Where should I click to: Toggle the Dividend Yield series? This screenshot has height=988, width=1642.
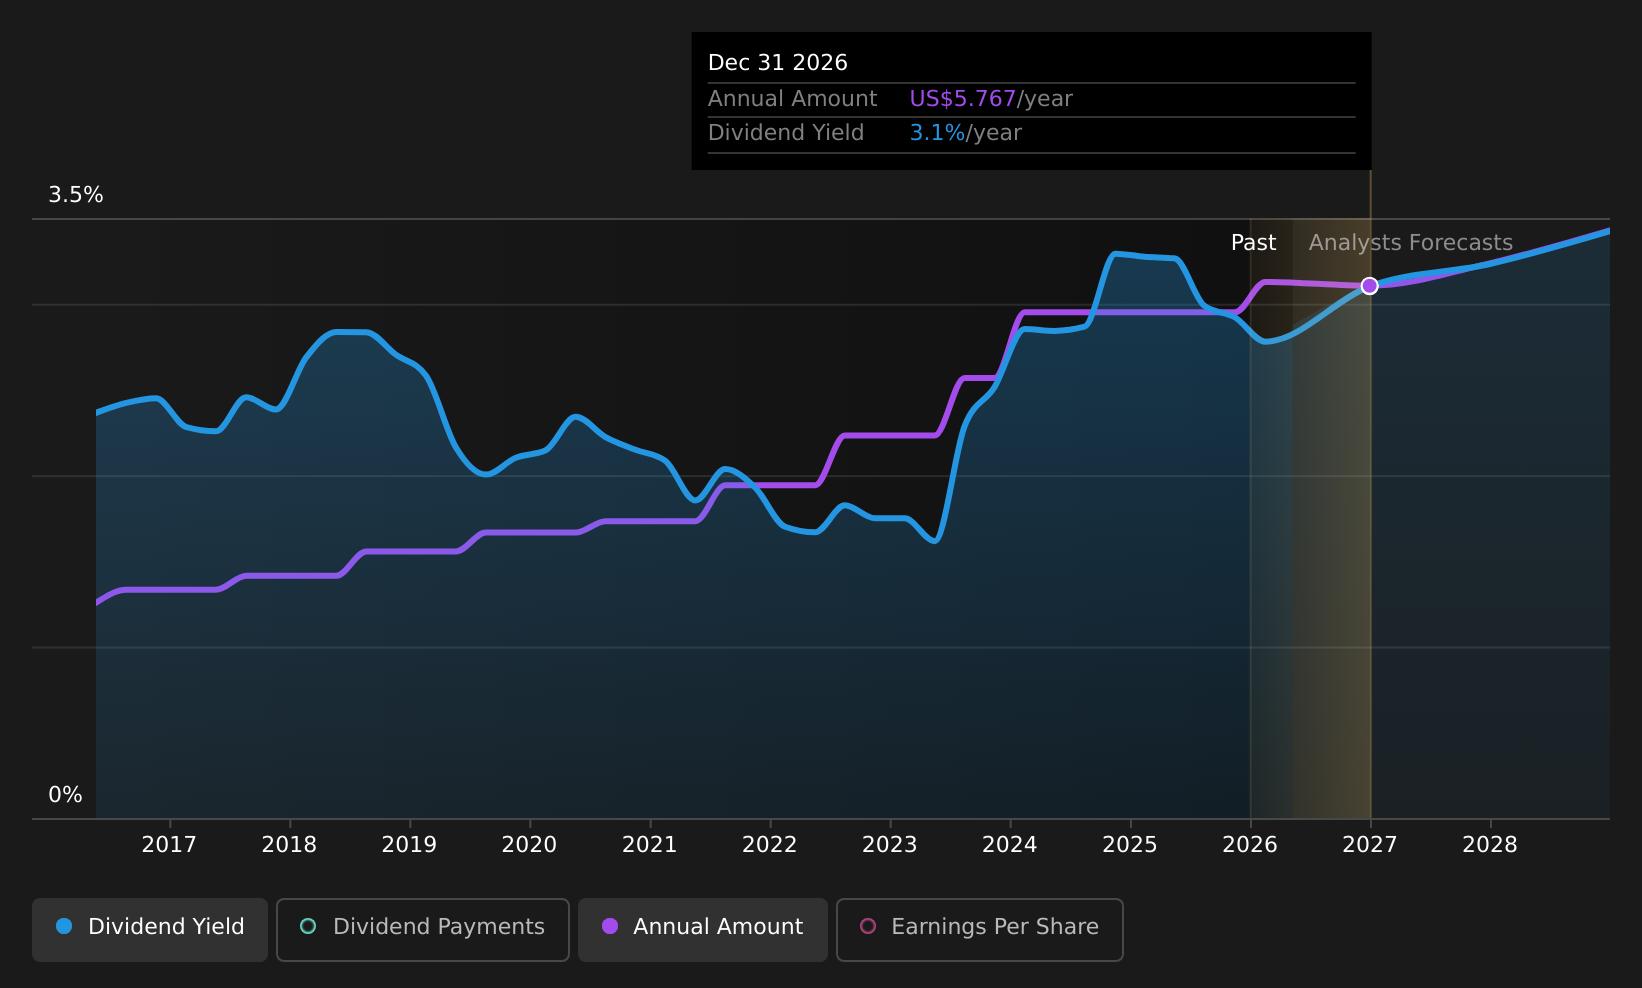coord(150,929)
